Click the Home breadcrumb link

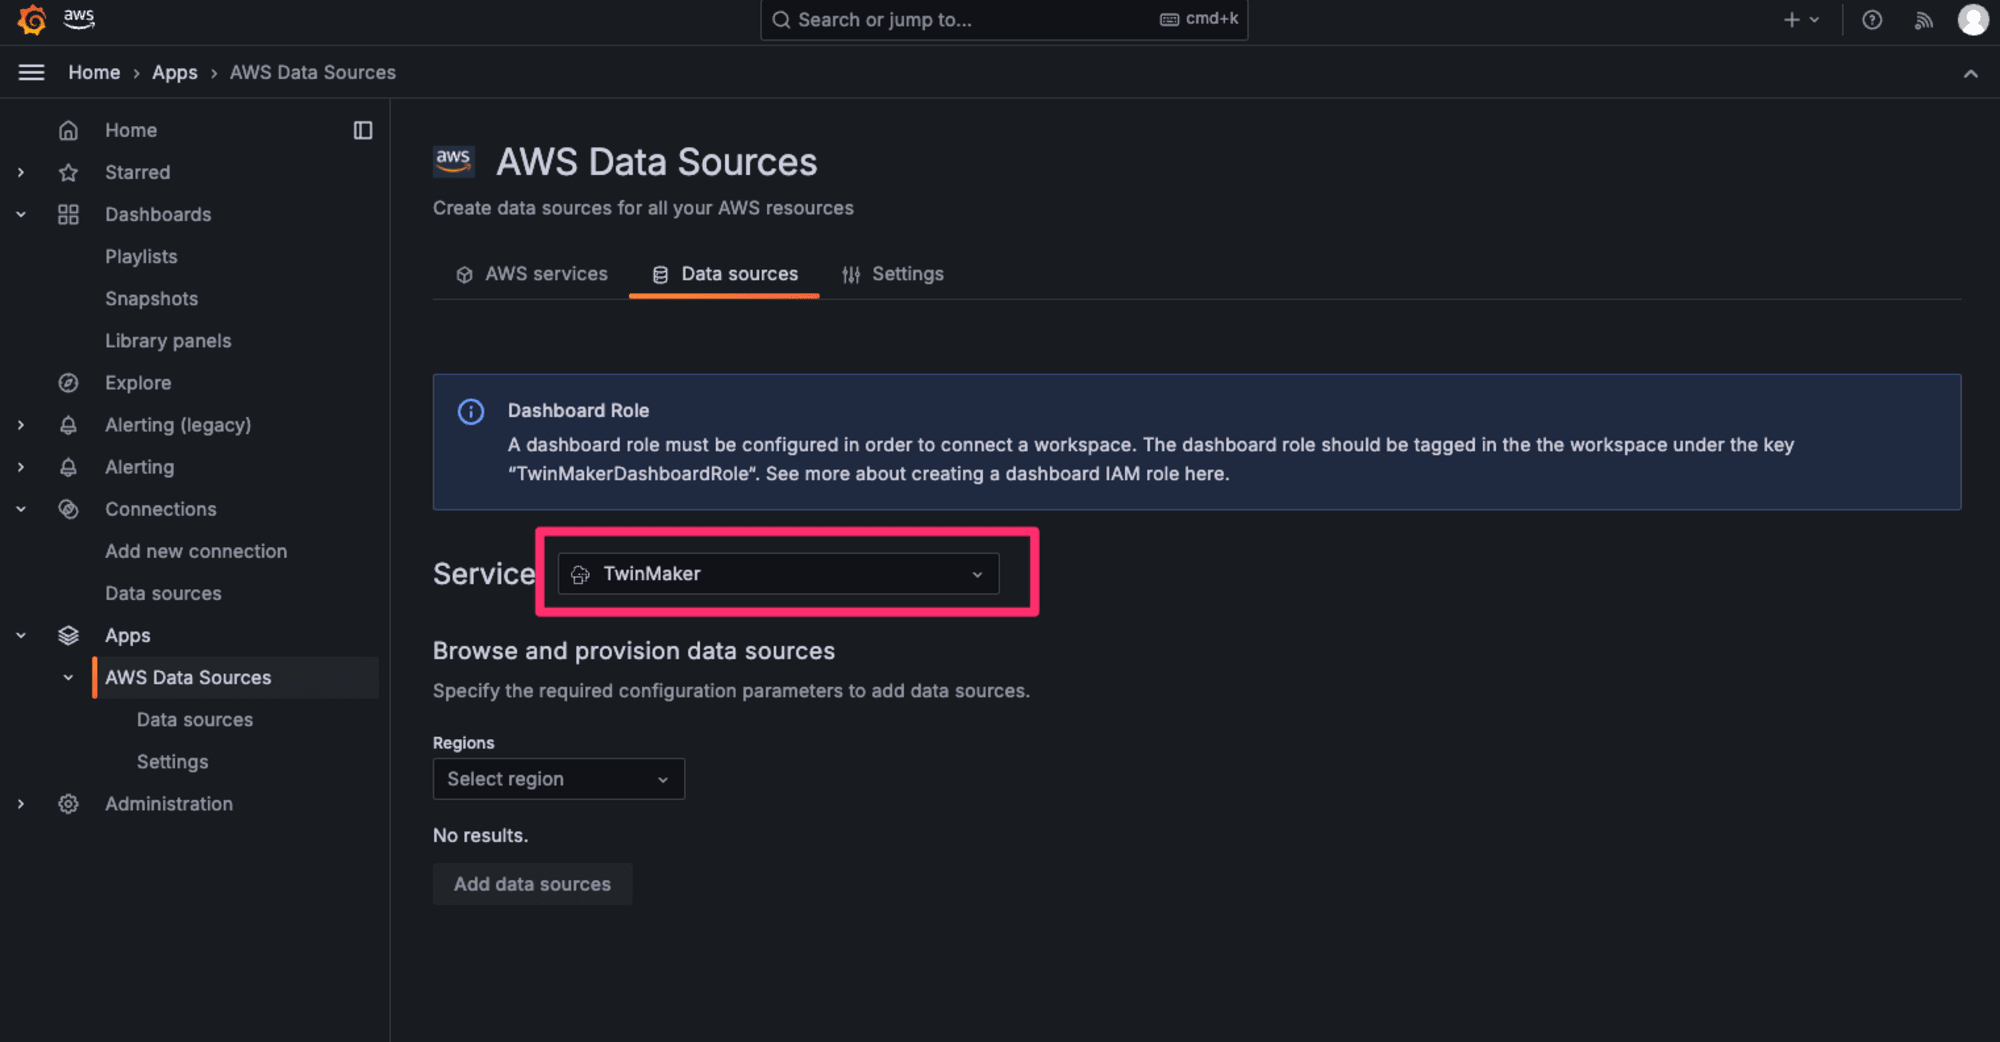(x=94, y=72)
